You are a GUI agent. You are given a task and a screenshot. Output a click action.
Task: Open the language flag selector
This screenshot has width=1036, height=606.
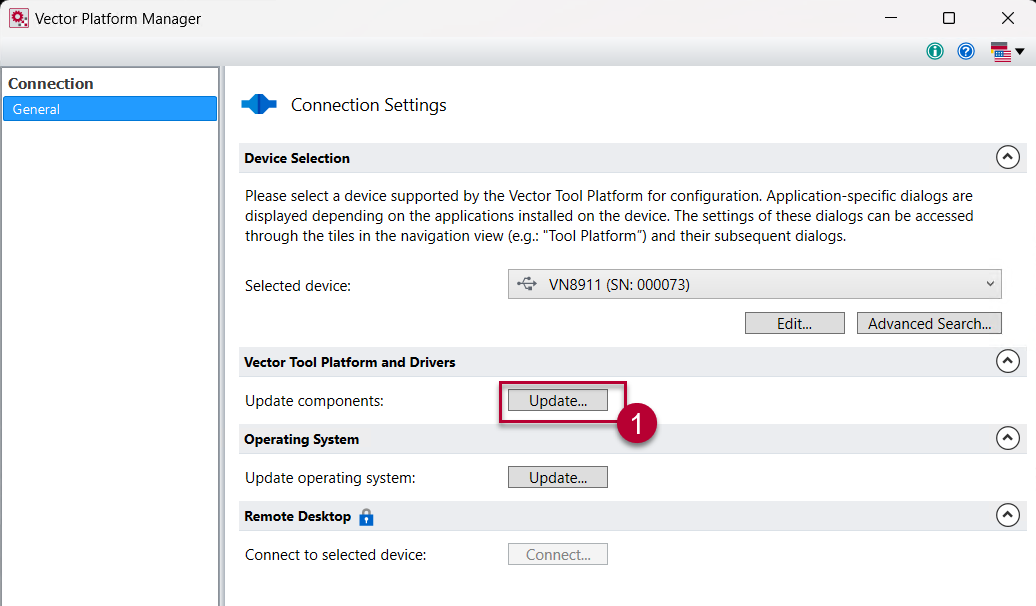coord(1007,51)
